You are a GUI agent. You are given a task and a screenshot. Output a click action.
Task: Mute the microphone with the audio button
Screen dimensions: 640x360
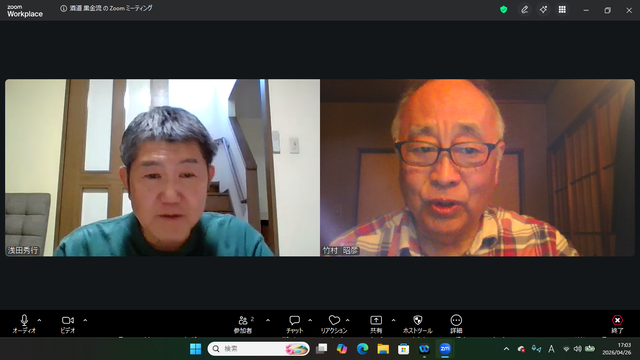pyautogui.click(x=24, y=324)
